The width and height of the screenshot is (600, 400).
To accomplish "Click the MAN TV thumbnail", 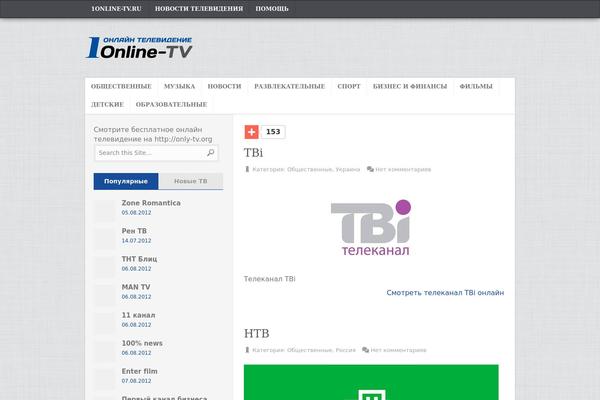I will (104, 294).
